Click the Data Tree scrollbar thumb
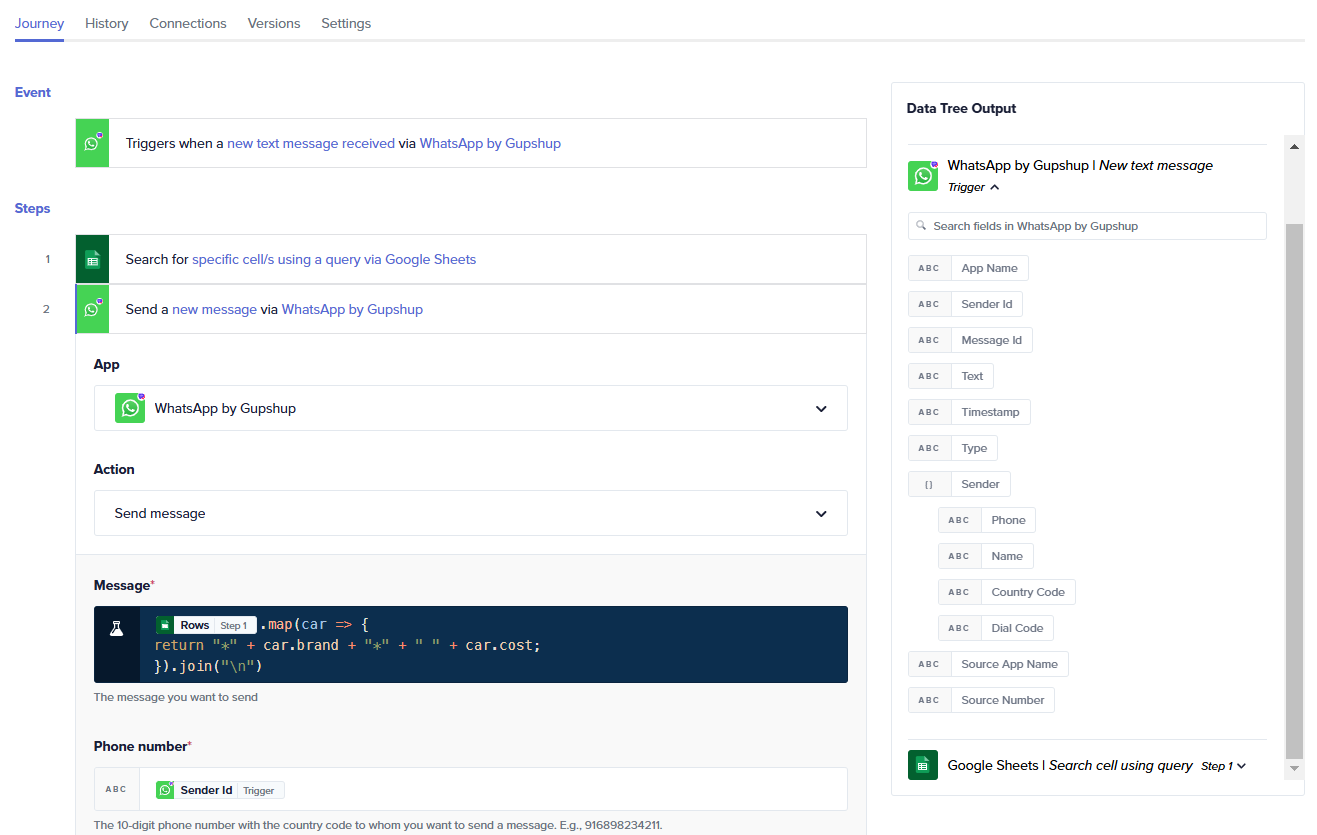 (1294, 490)
